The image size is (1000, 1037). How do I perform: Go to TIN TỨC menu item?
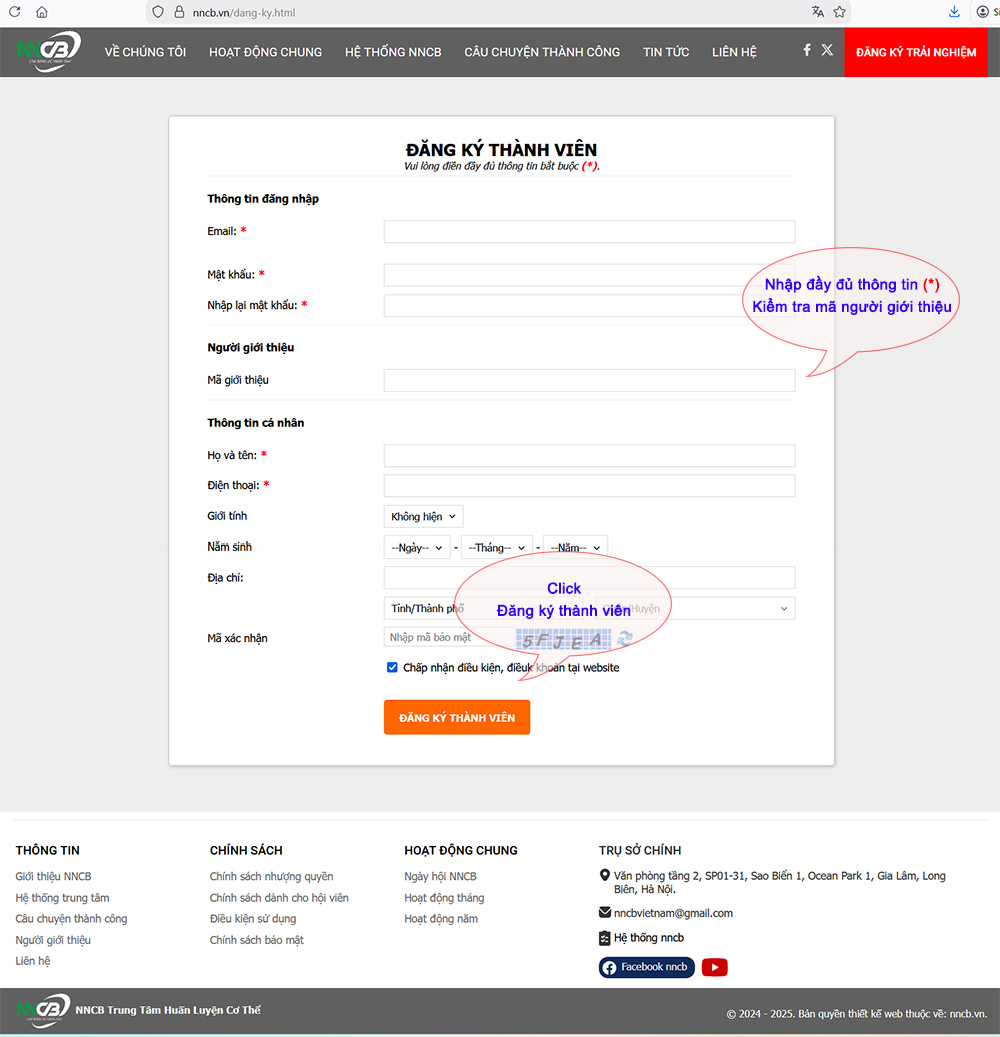666,52
